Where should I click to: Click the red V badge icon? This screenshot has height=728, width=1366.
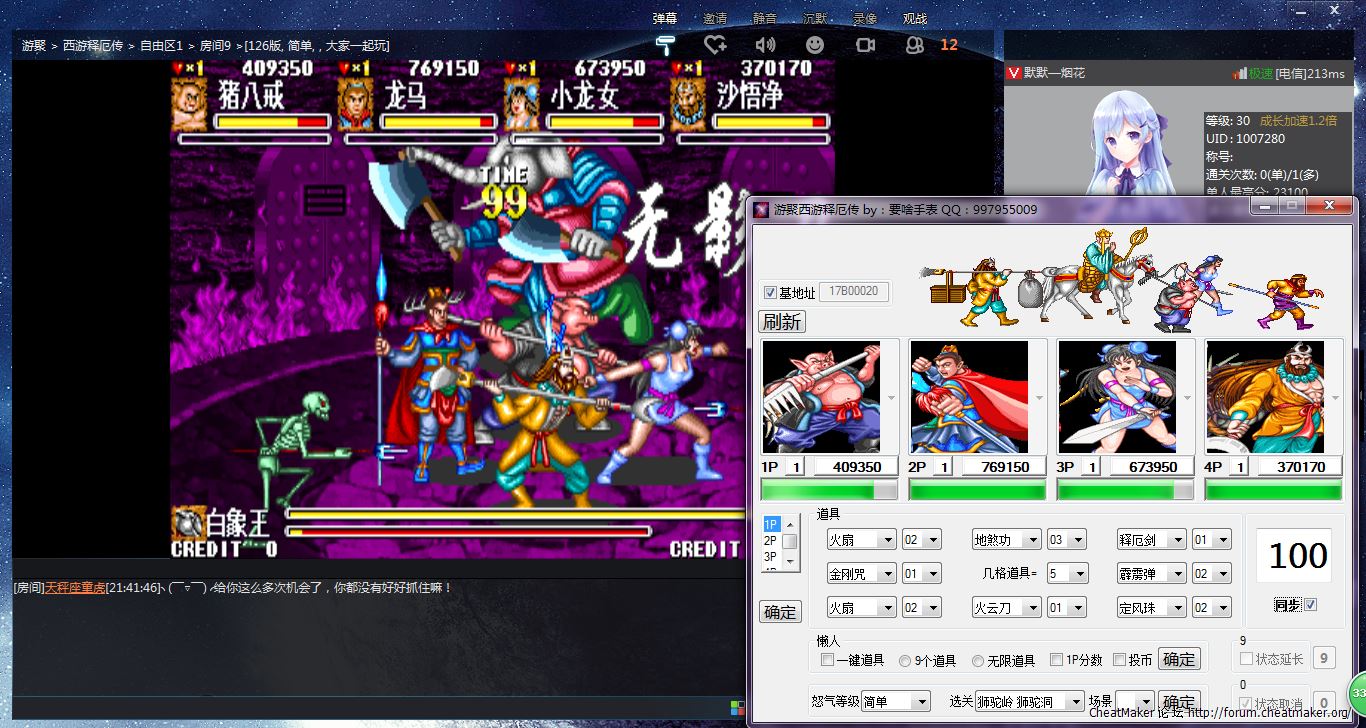pos(1014,73)
